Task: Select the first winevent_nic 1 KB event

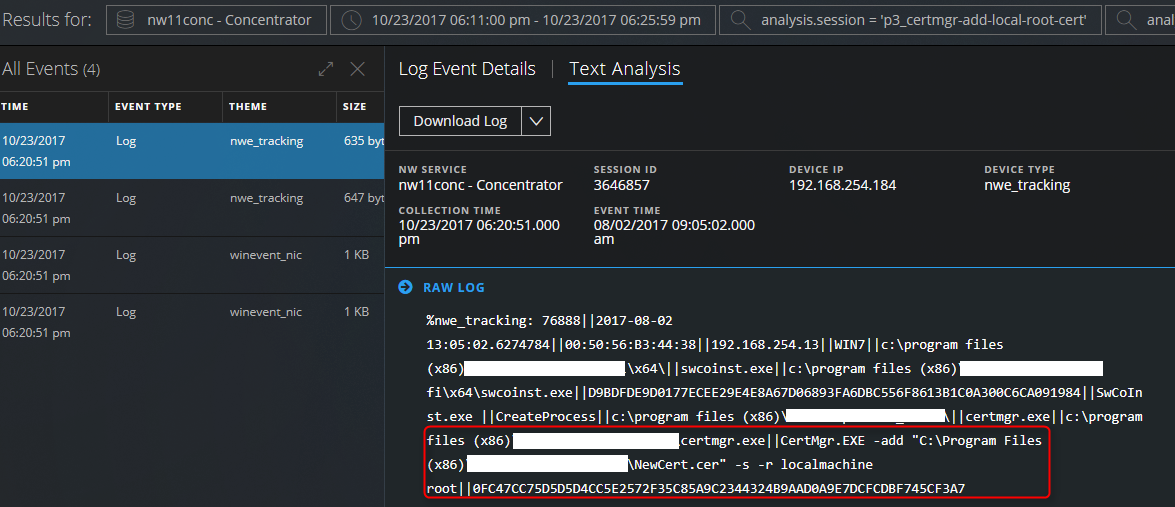Action: pyautogui.click(x=192, y=265)
